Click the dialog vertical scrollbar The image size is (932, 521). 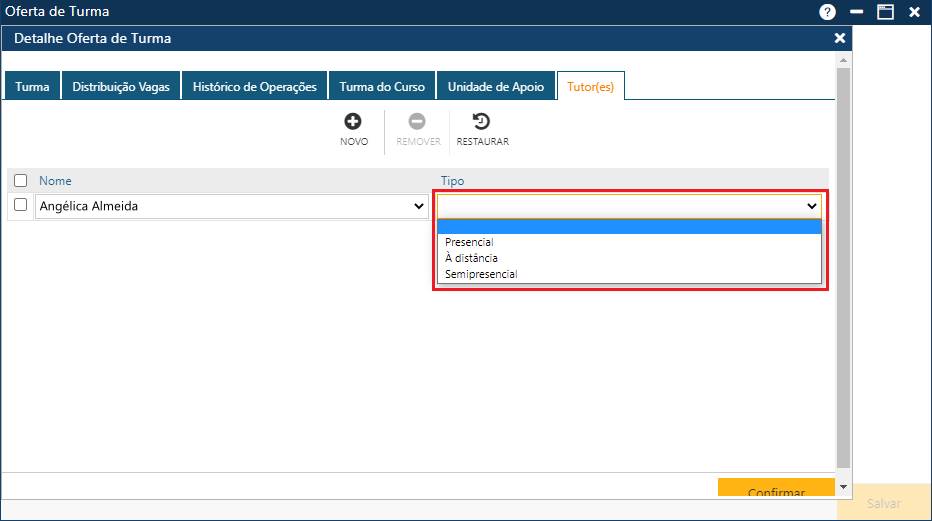(x=843, y=270)
